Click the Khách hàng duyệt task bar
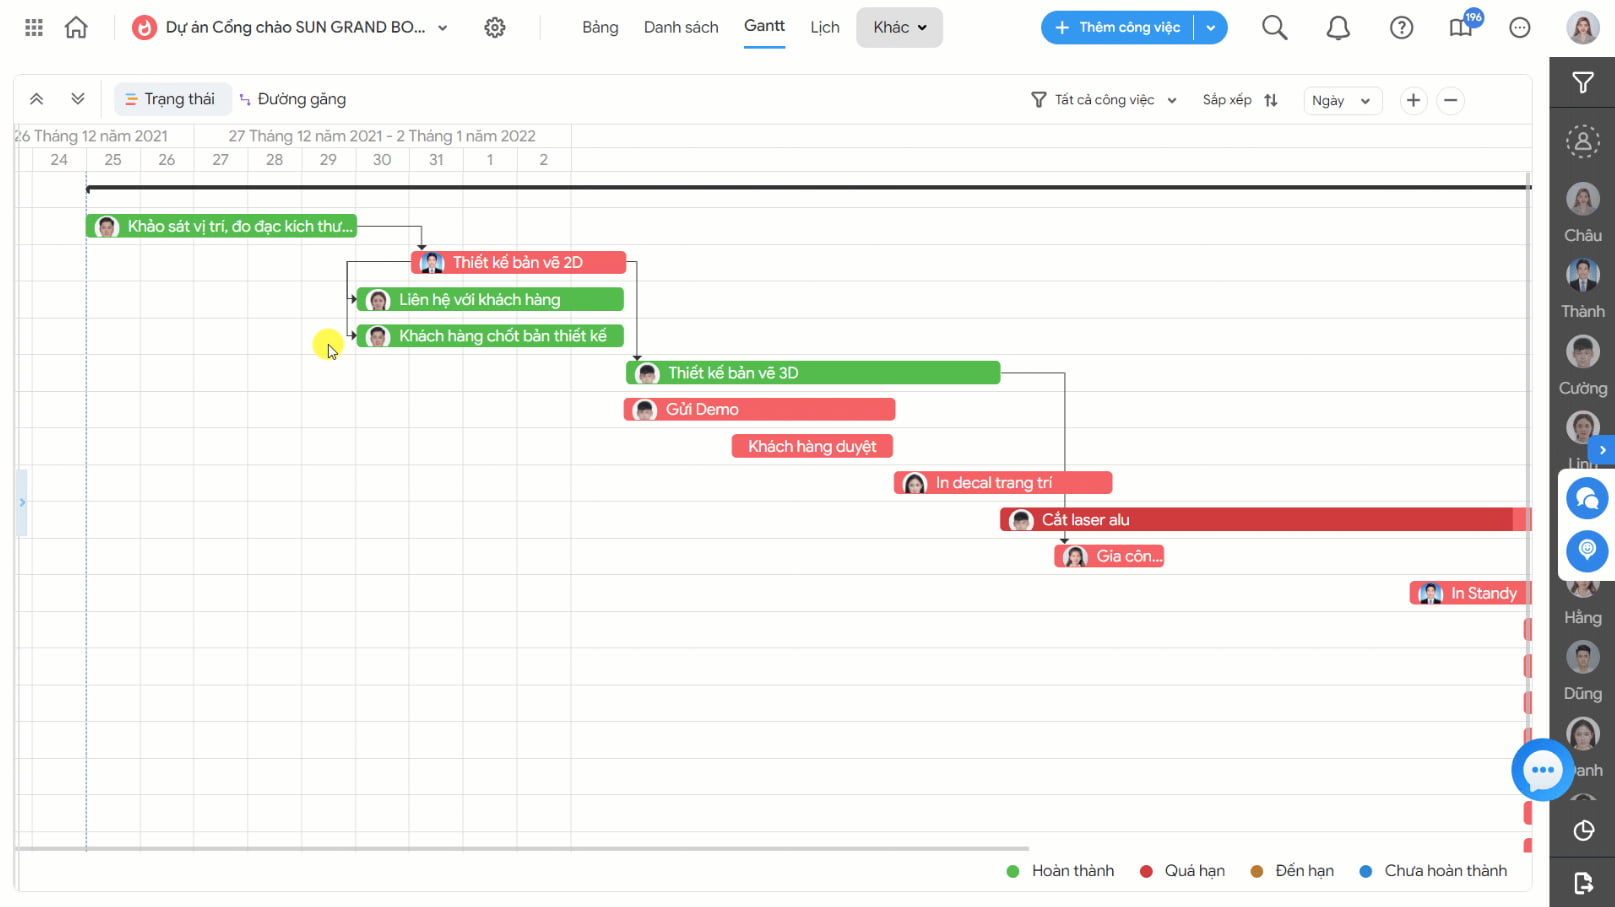The height and width of the screenshot is (907, 1615). tap(812, 446)
